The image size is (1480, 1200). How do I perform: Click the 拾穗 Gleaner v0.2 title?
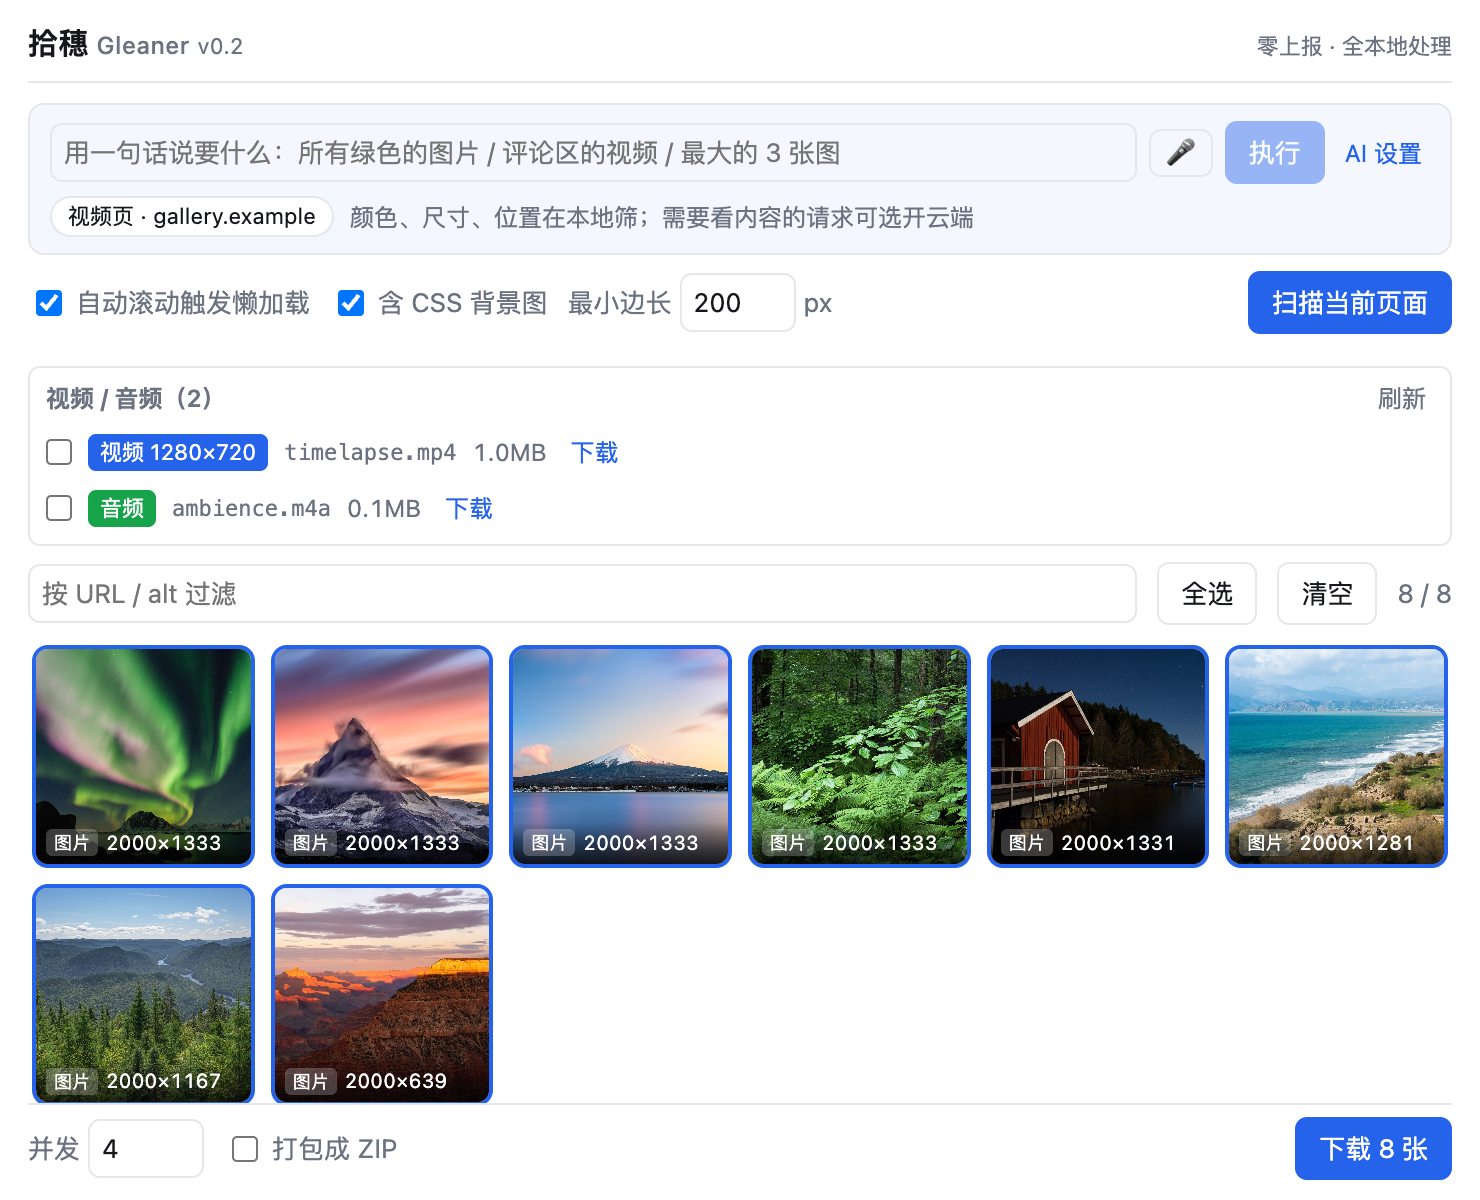(136, 45)
